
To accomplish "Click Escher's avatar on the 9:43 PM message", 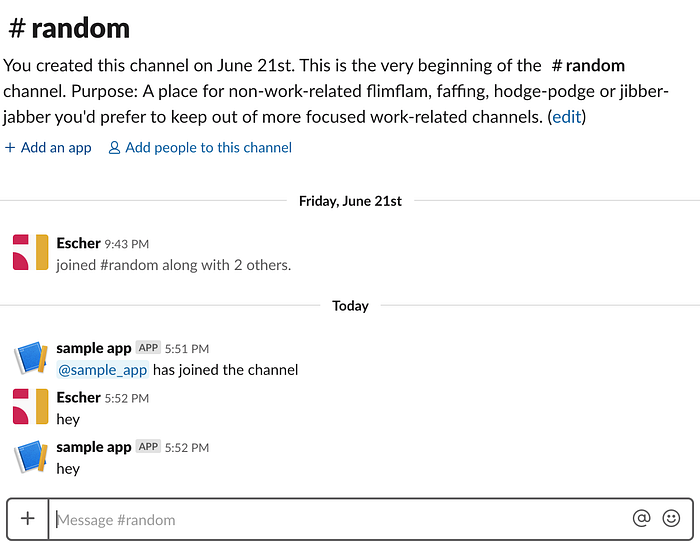I will [30, 252].
